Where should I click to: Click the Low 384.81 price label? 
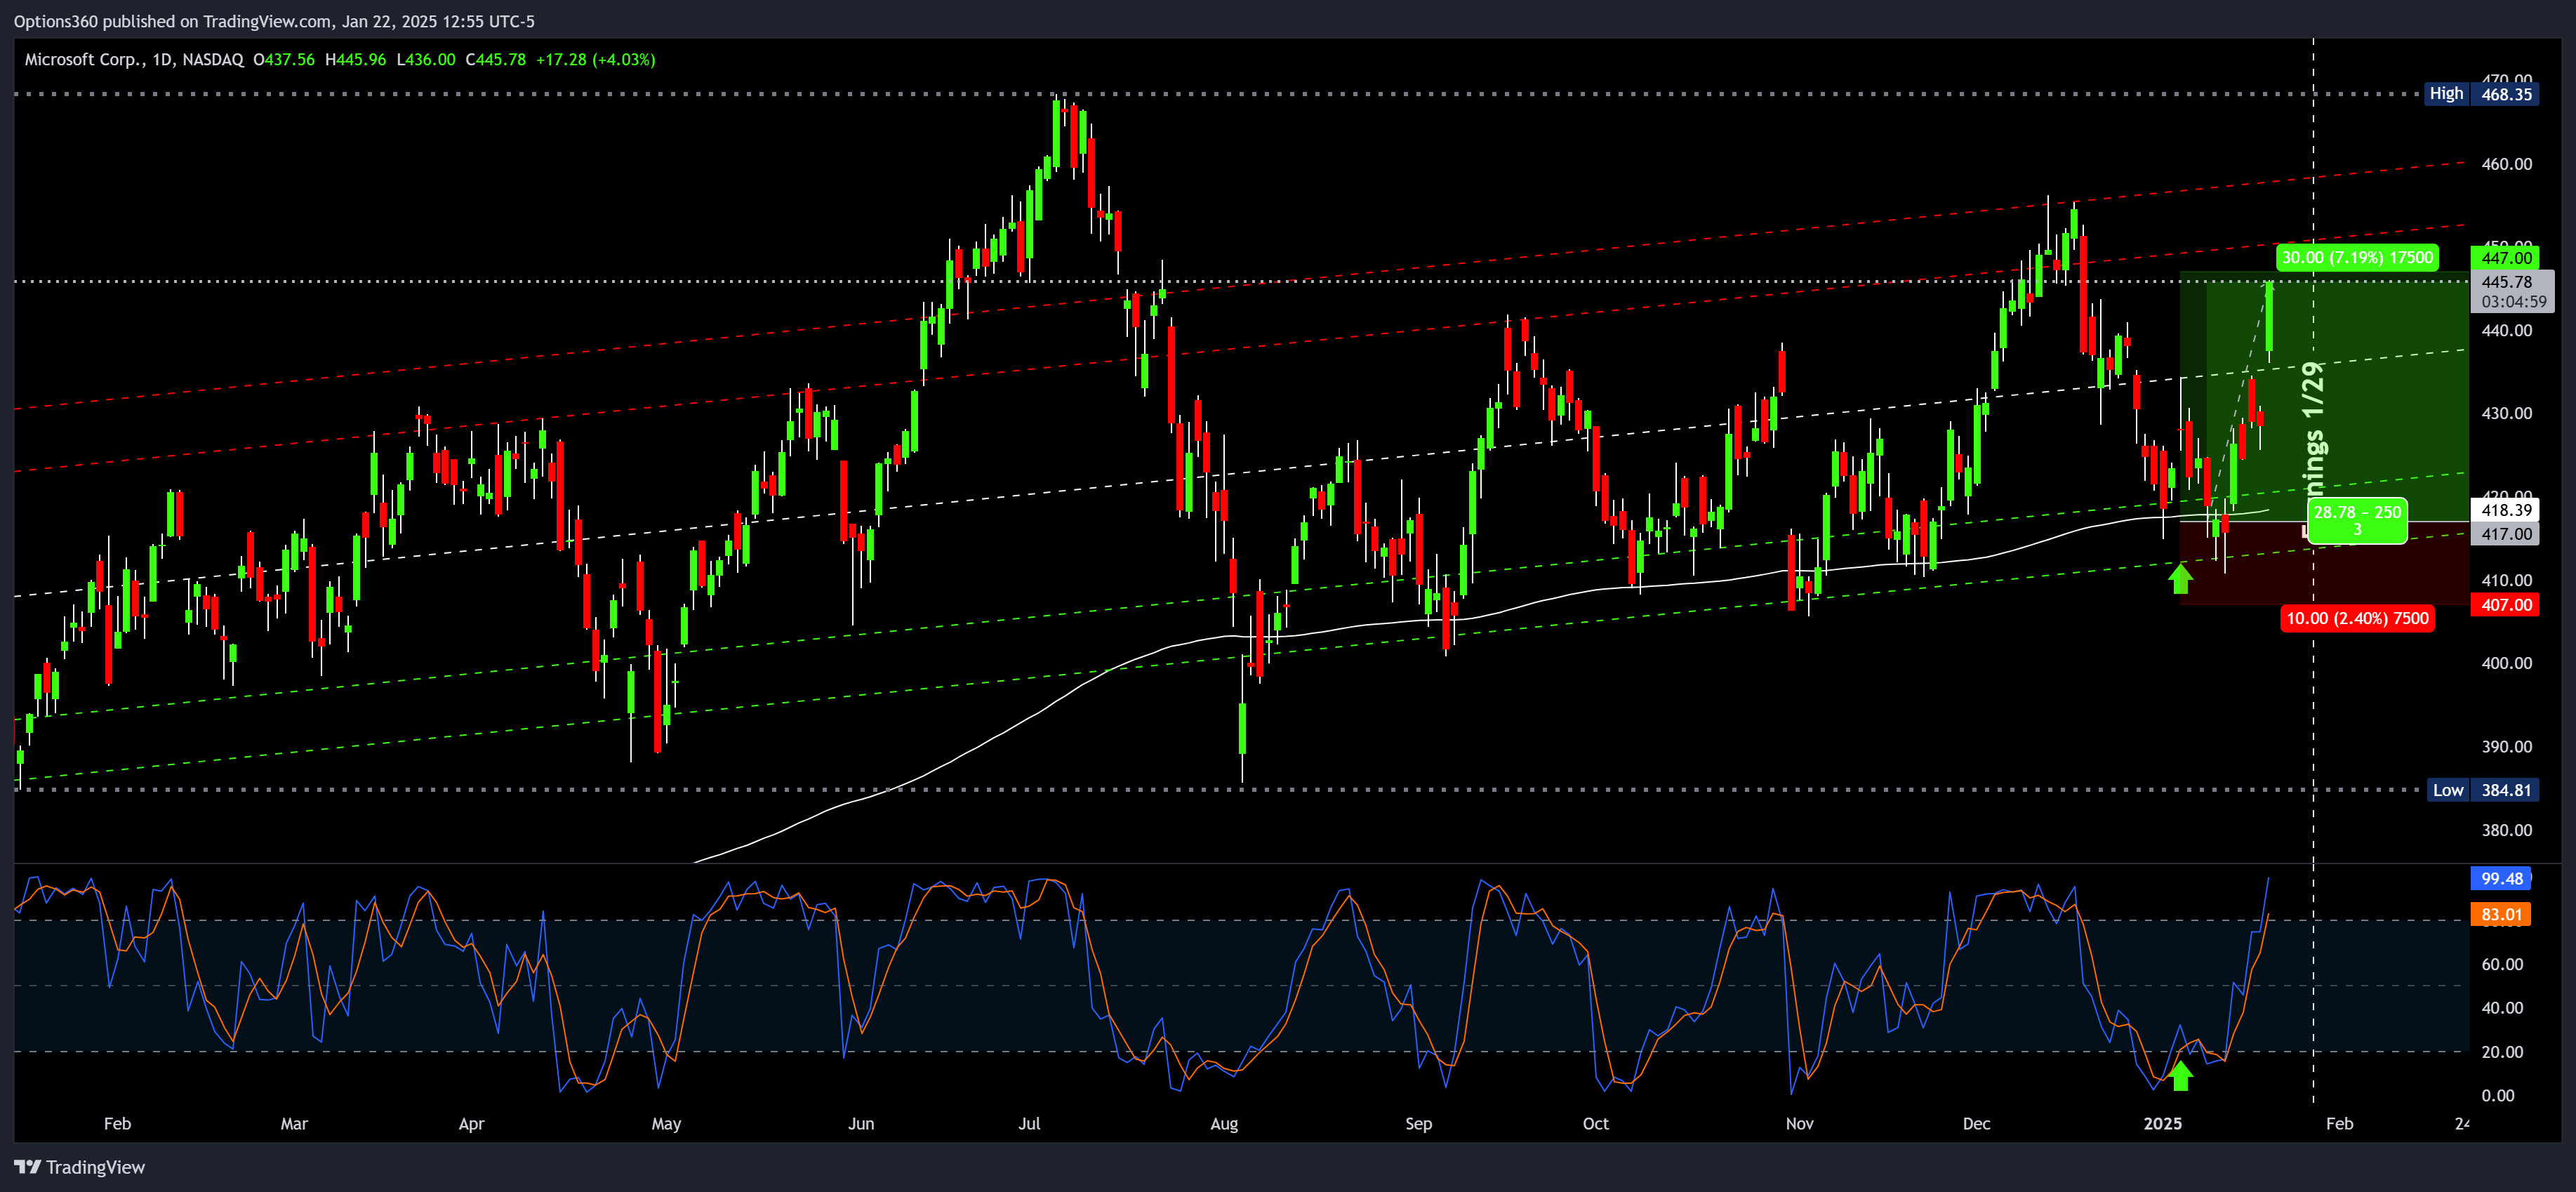[x=2483, y=790]
